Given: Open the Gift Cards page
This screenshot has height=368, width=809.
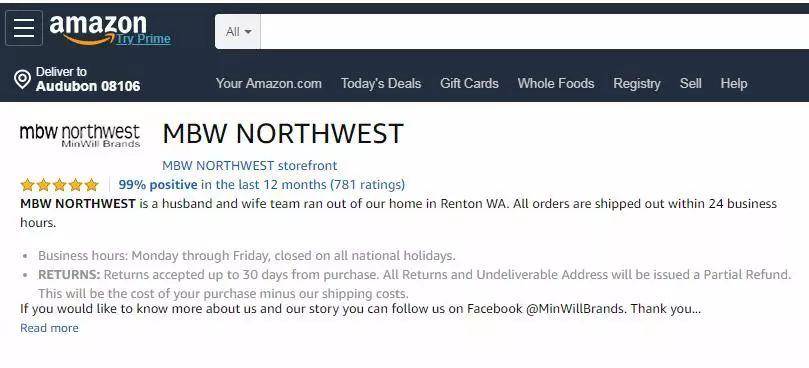Looking at the screenshot, I should click(469, 84).
